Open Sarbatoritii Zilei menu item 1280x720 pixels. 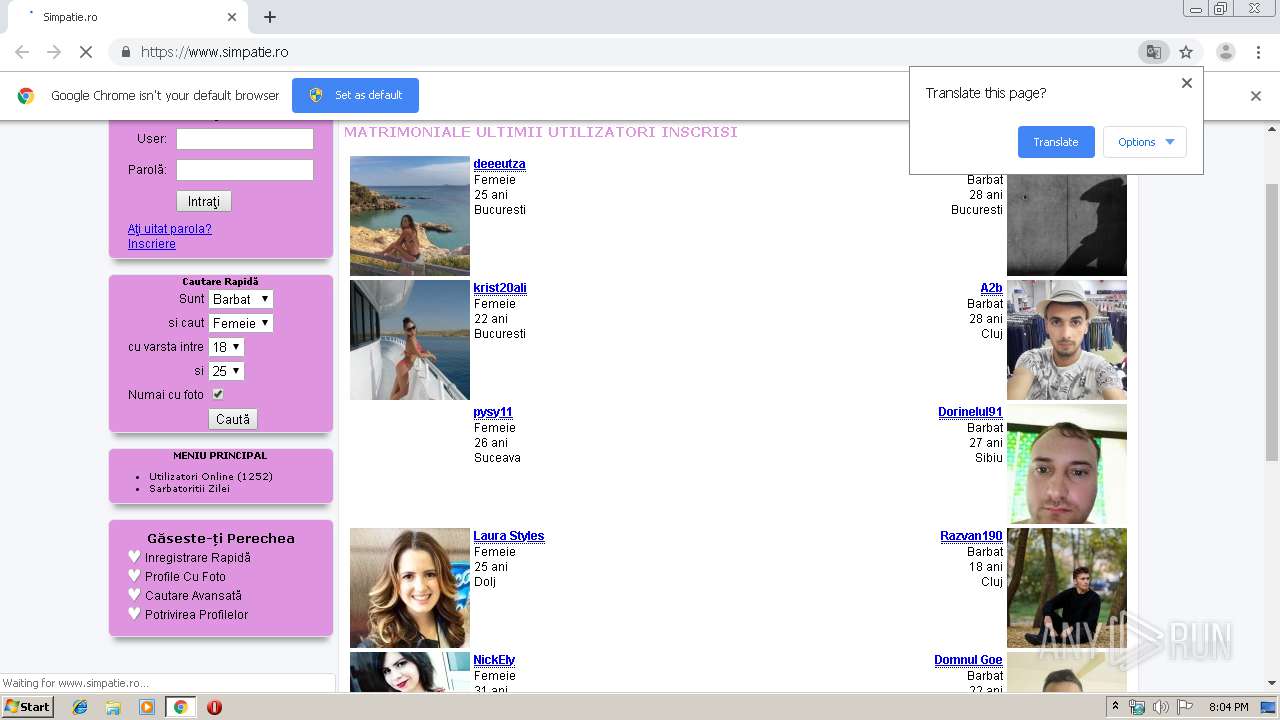pos(189,488)
